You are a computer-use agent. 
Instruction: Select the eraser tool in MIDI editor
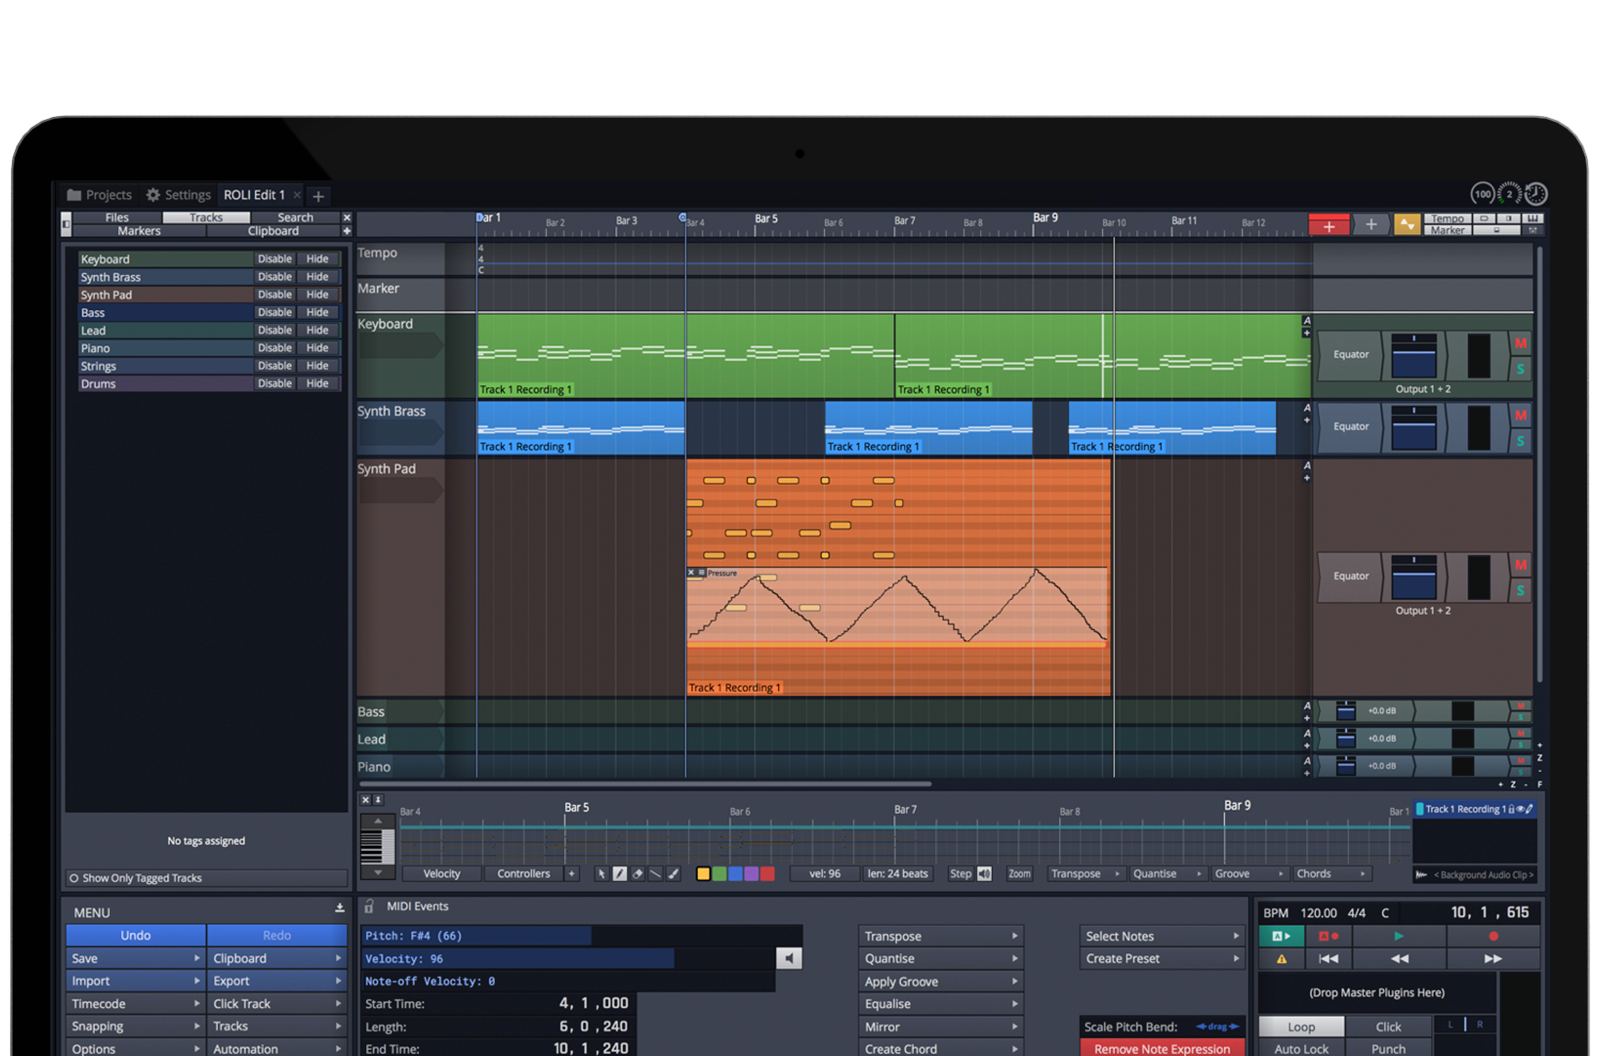pos(638,874)
